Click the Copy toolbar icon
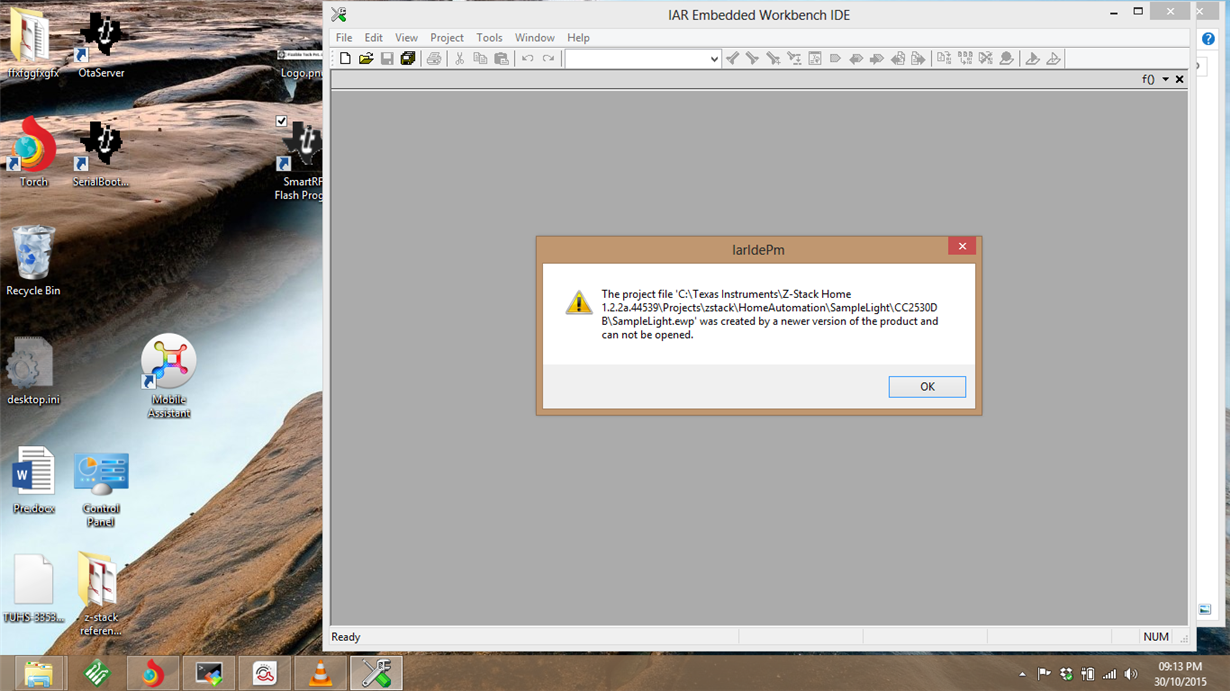 (481, 59)
